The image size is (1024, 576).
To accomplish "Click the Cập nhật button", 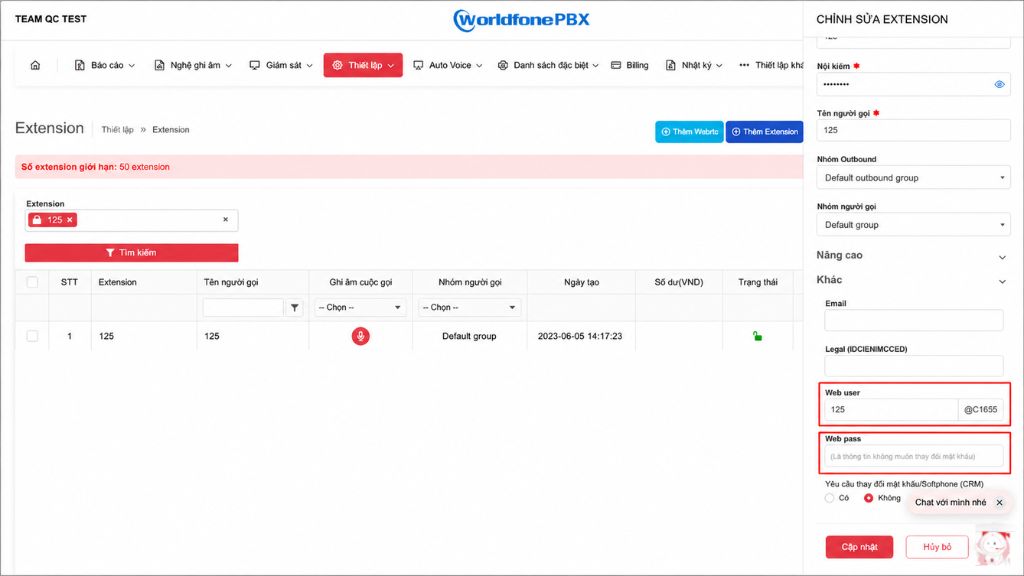I will coord(859,547).
